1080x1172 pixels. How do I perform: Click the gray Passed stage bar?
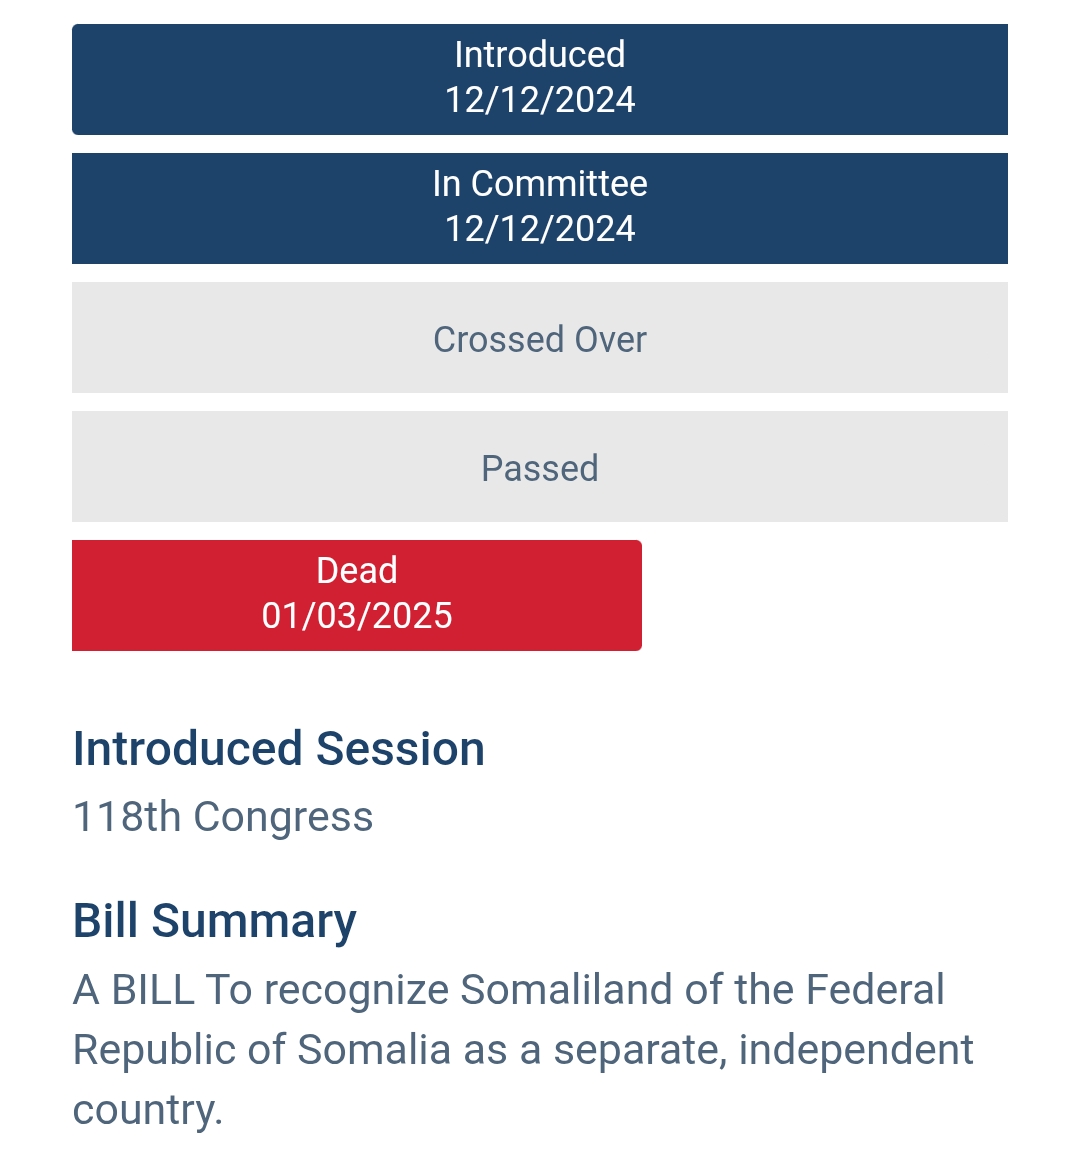click(x=540, y=466)
